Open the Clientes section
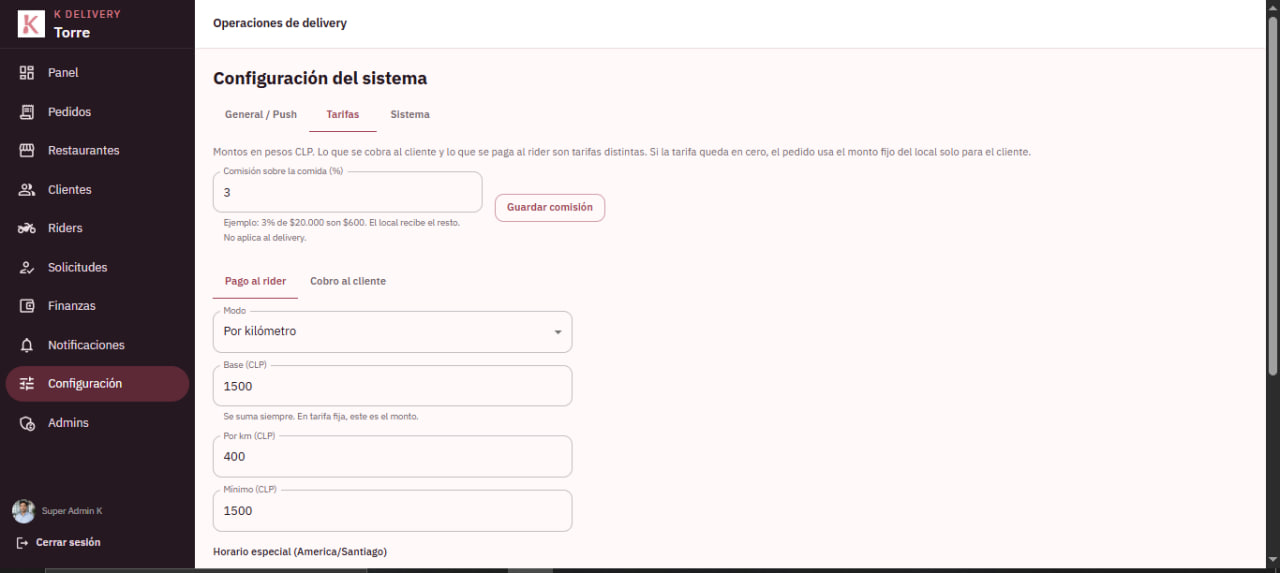Image resolution: width=1280 pixels, height=573 pixels. coord(97,190)
